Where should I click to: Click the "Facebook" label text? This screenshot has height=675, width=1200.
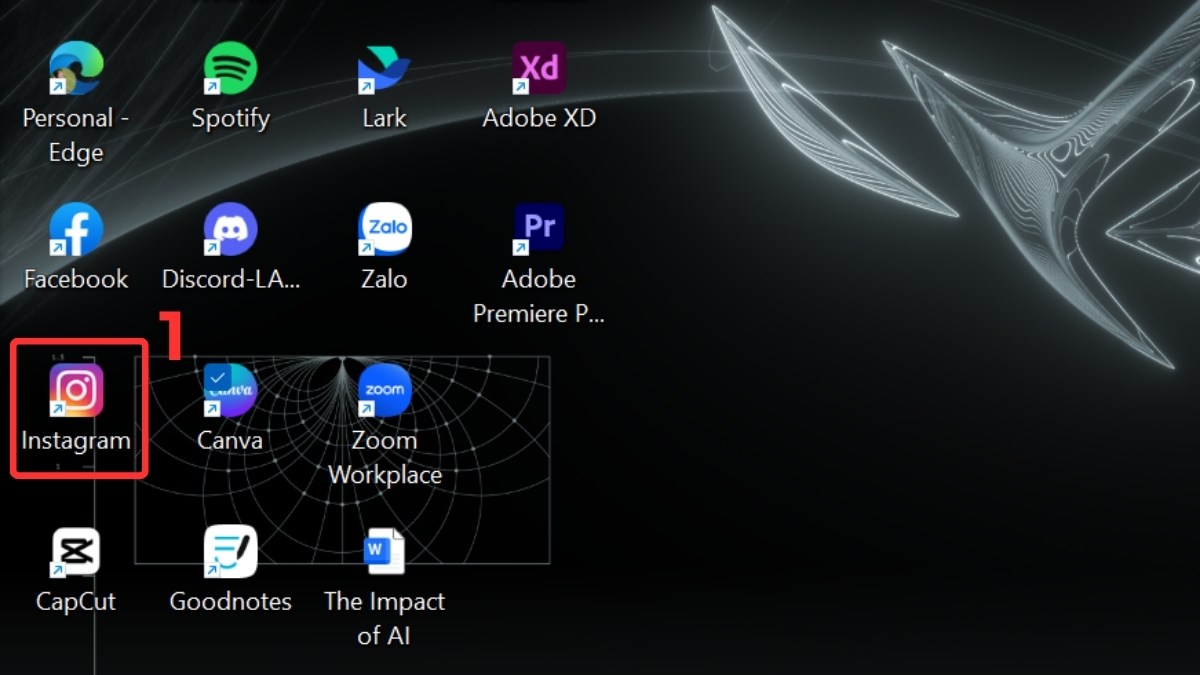click(x=76, y=279)
